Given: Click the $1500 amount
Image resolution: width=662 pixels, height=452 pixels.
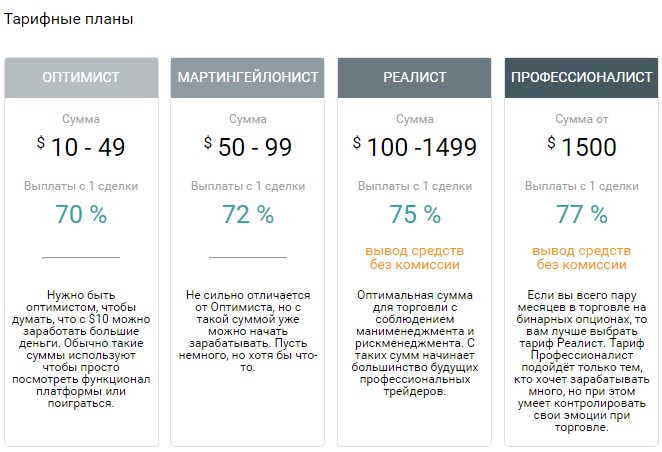Looking at the screenshot, I should 581,147.
